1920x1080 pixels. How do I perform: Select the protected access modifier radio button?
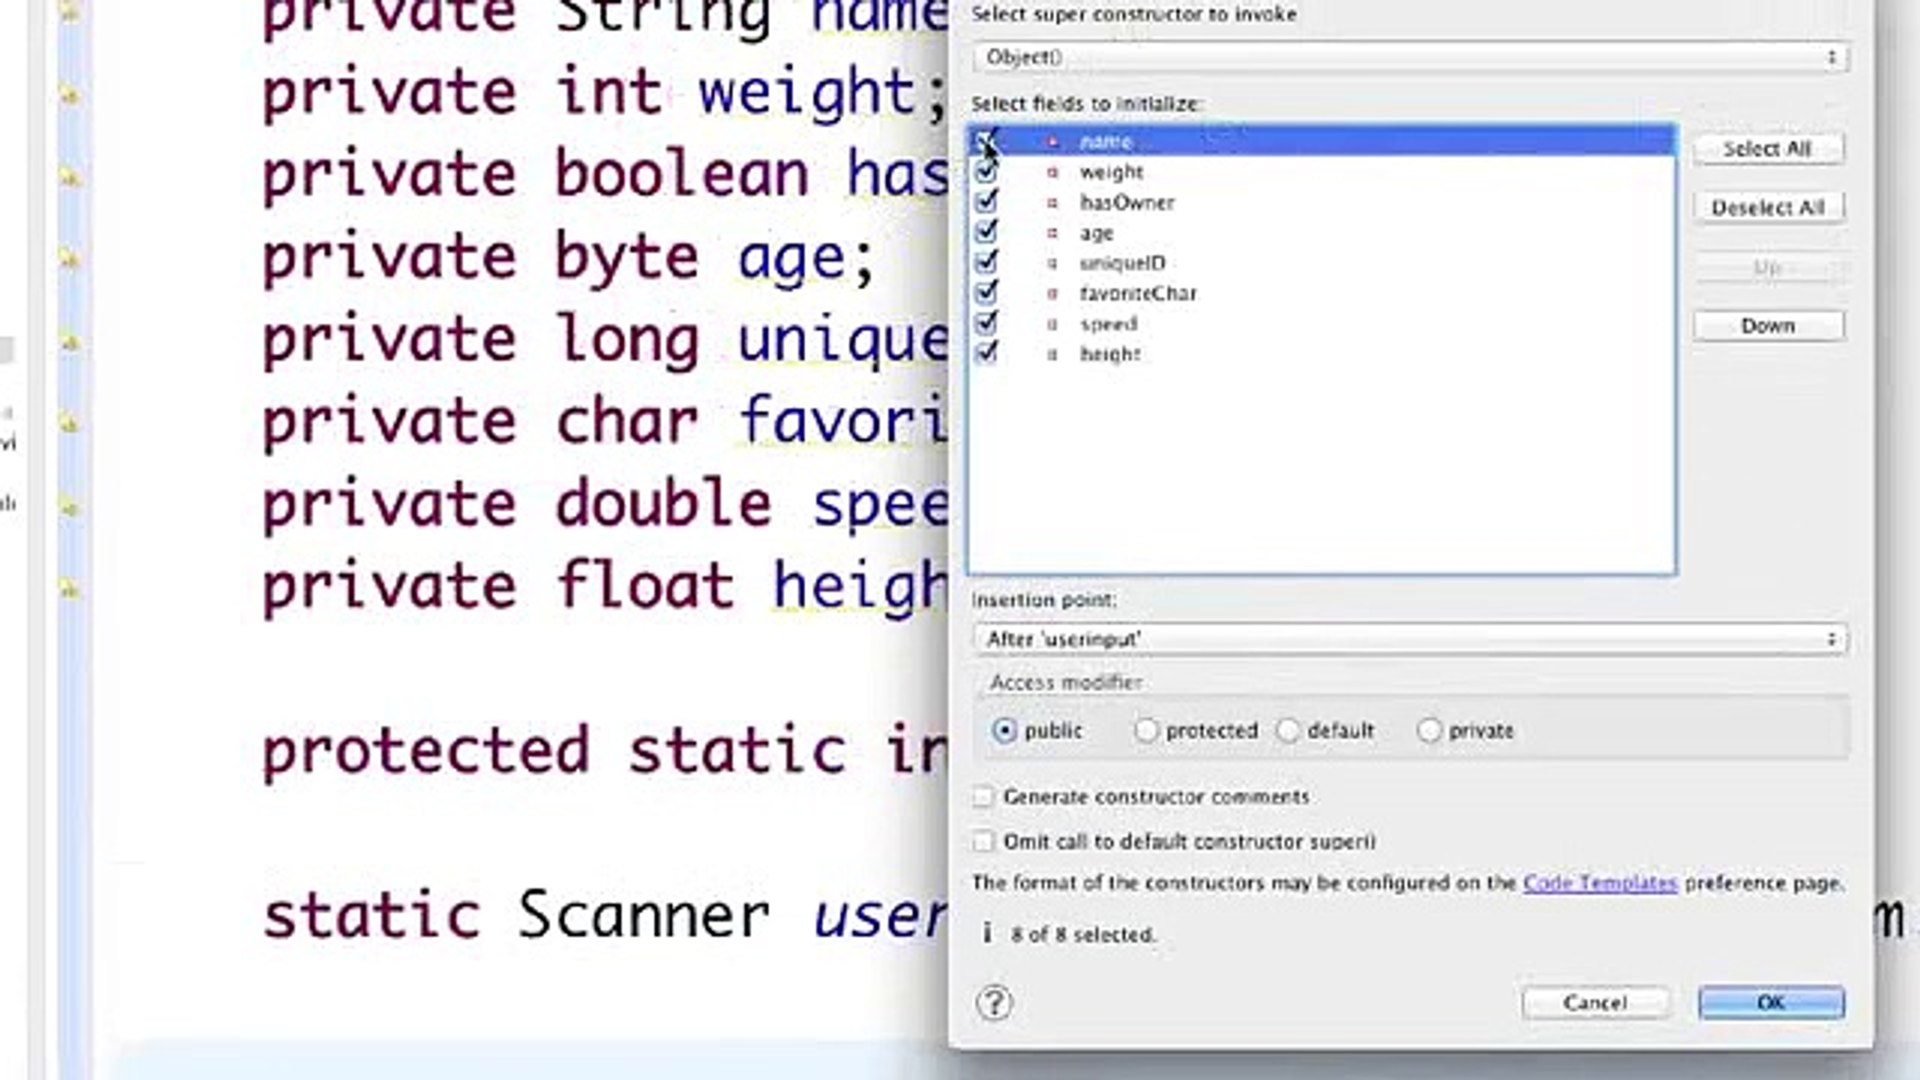(x=1145, y=731)
